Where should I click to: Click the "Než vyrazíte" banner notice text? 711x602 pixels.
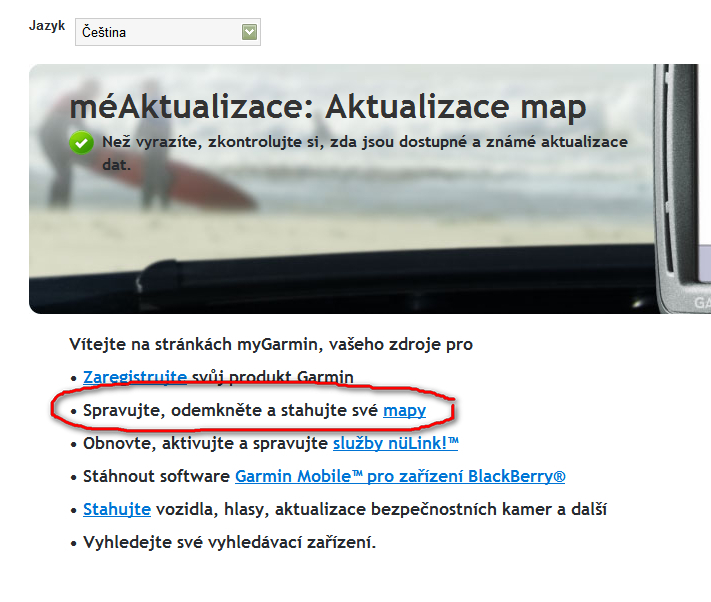click(365, 142)
